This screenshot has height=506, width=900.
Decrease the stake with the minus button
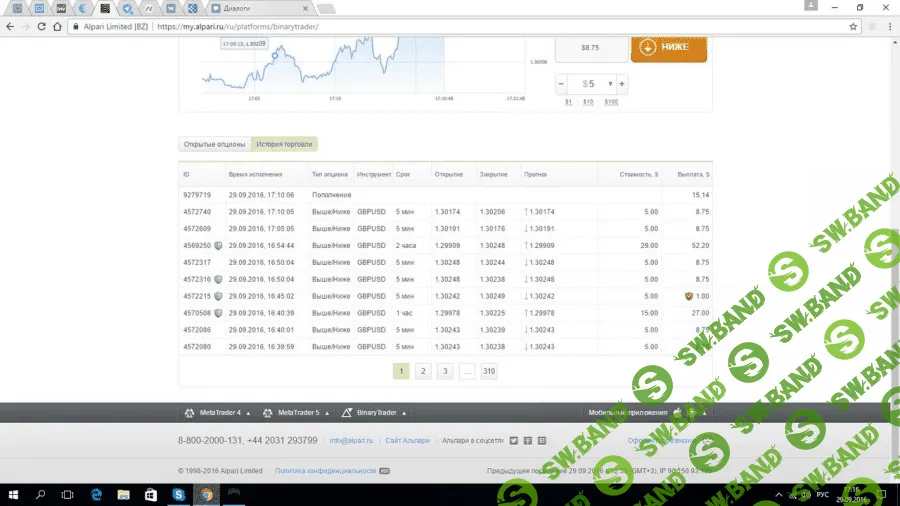pos(560,84)
